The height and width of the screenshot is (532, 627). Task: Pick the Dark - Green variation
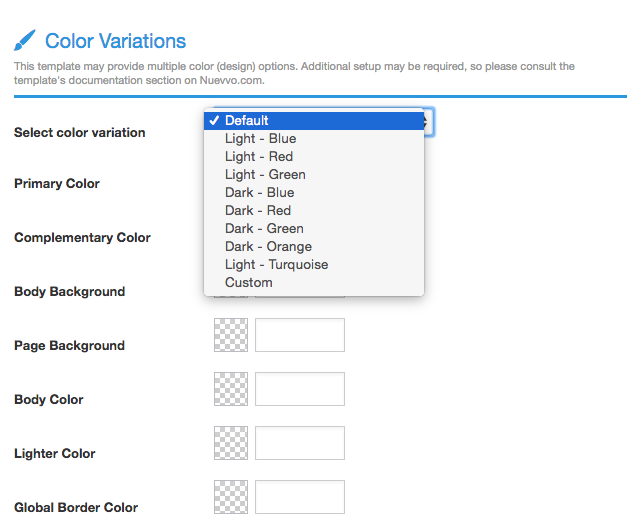314,229
